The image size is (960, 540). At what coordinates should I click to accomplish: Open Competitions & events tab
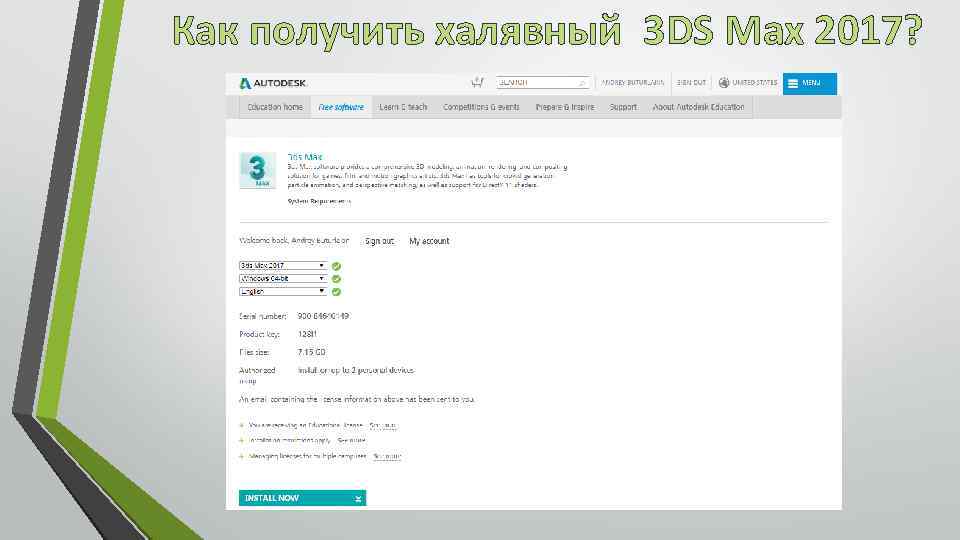pos(481,107)
